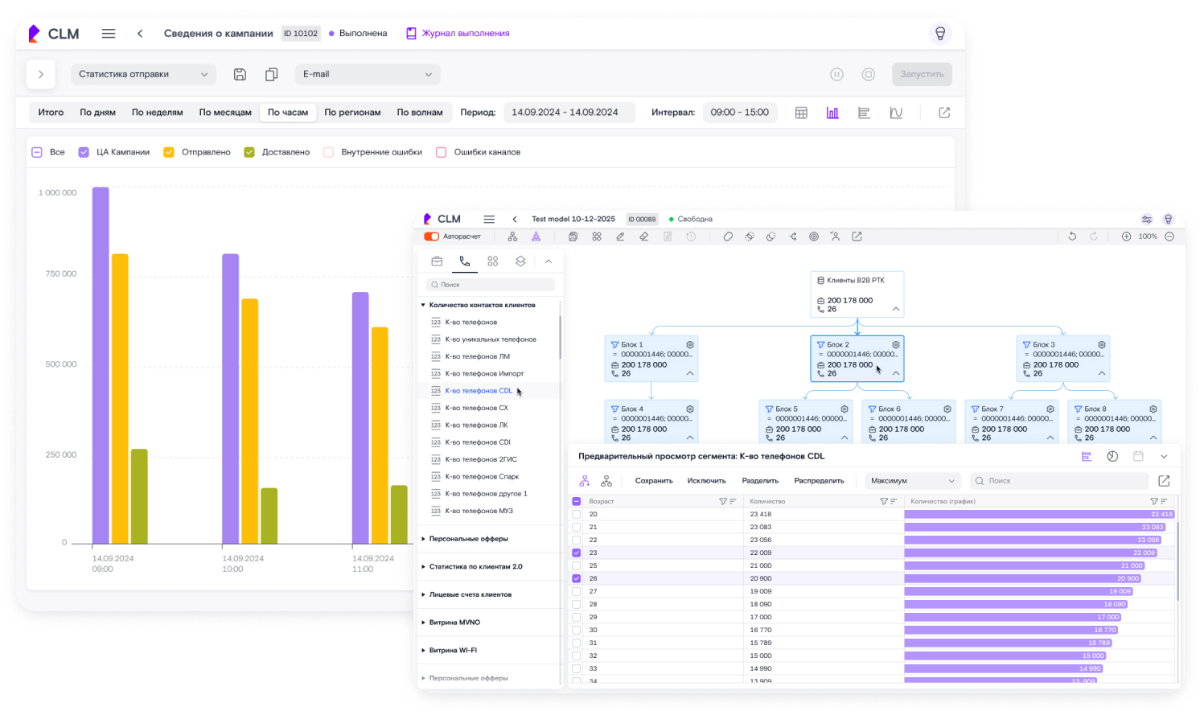Go back using arrow beside Сведения о кампании
Image resolution: width=1200 pixels, height=717 pixels.
tap(140, 33)
